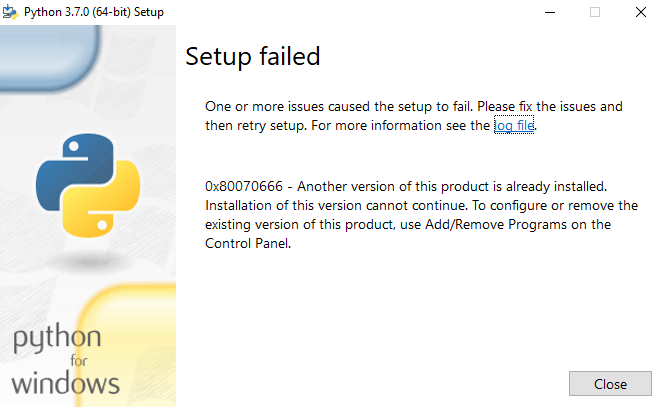The image size is (663, 408).
Task: Click the Close button
Action: [x=610, y=384]
